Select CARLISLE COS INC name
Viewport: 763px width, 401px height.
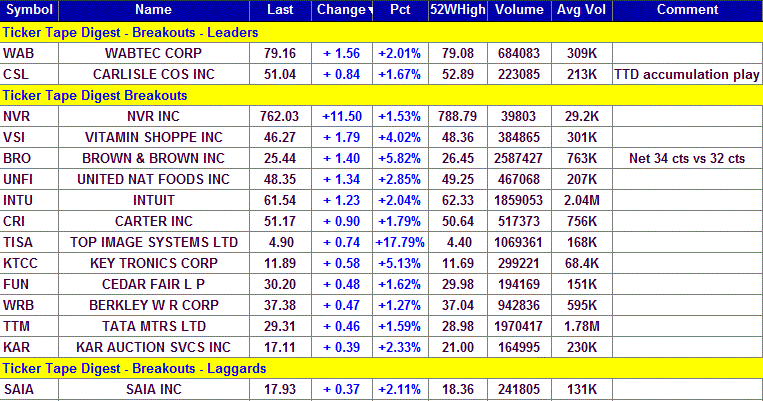click(154, 74)
